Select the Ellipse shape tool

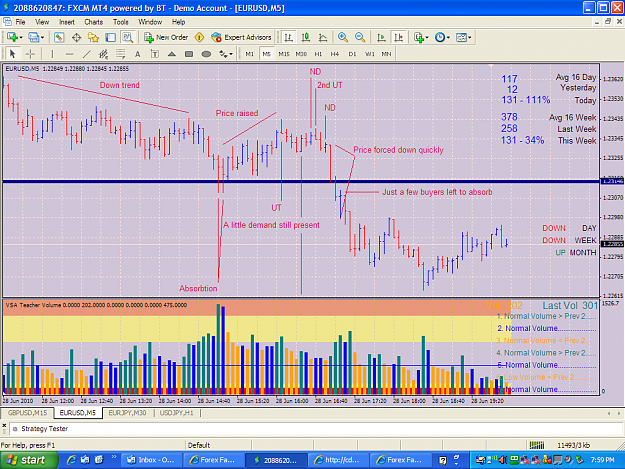[x=206, y=54]
